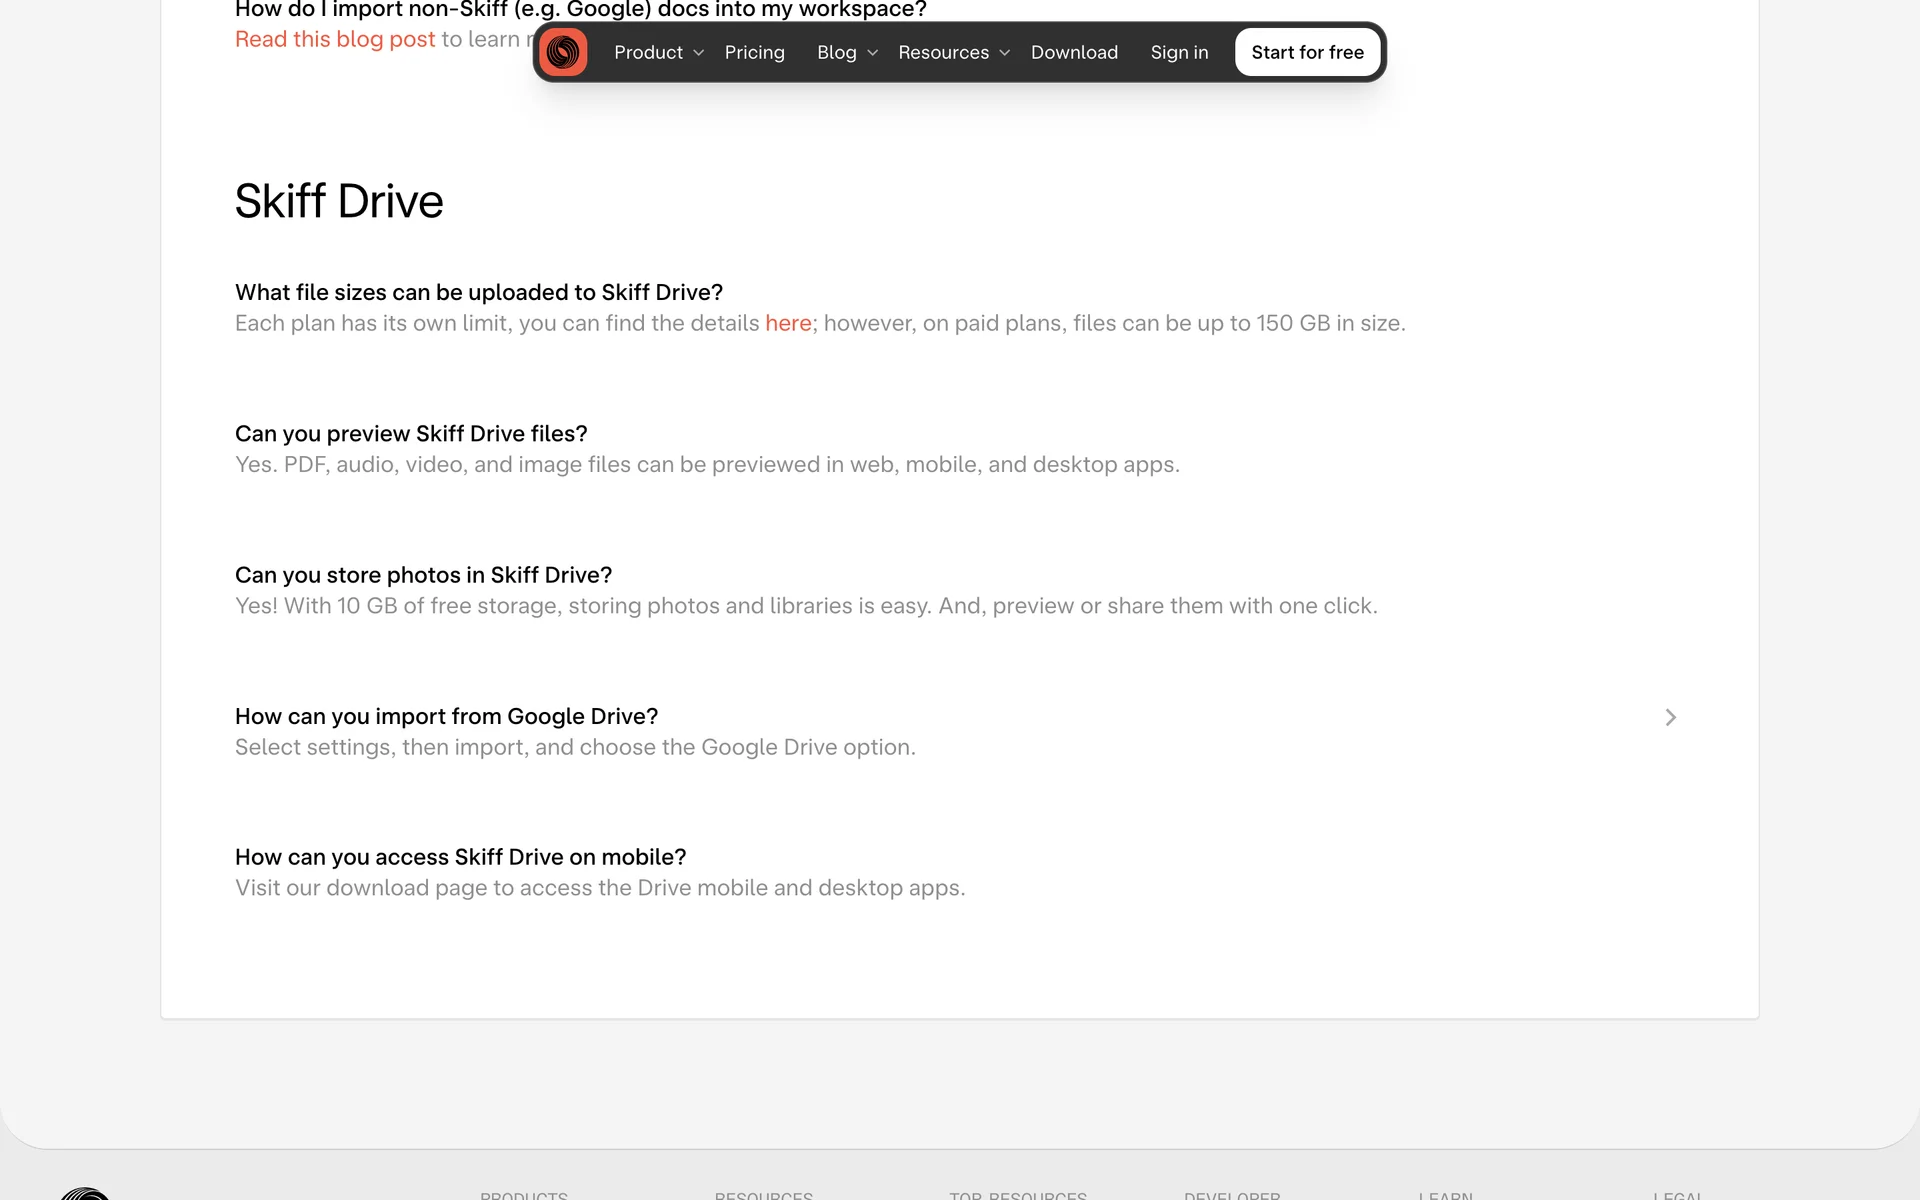The height and width of the screenshot is (1200, 1920).
Task: Go to the Download page
Action: [1074, 52]
